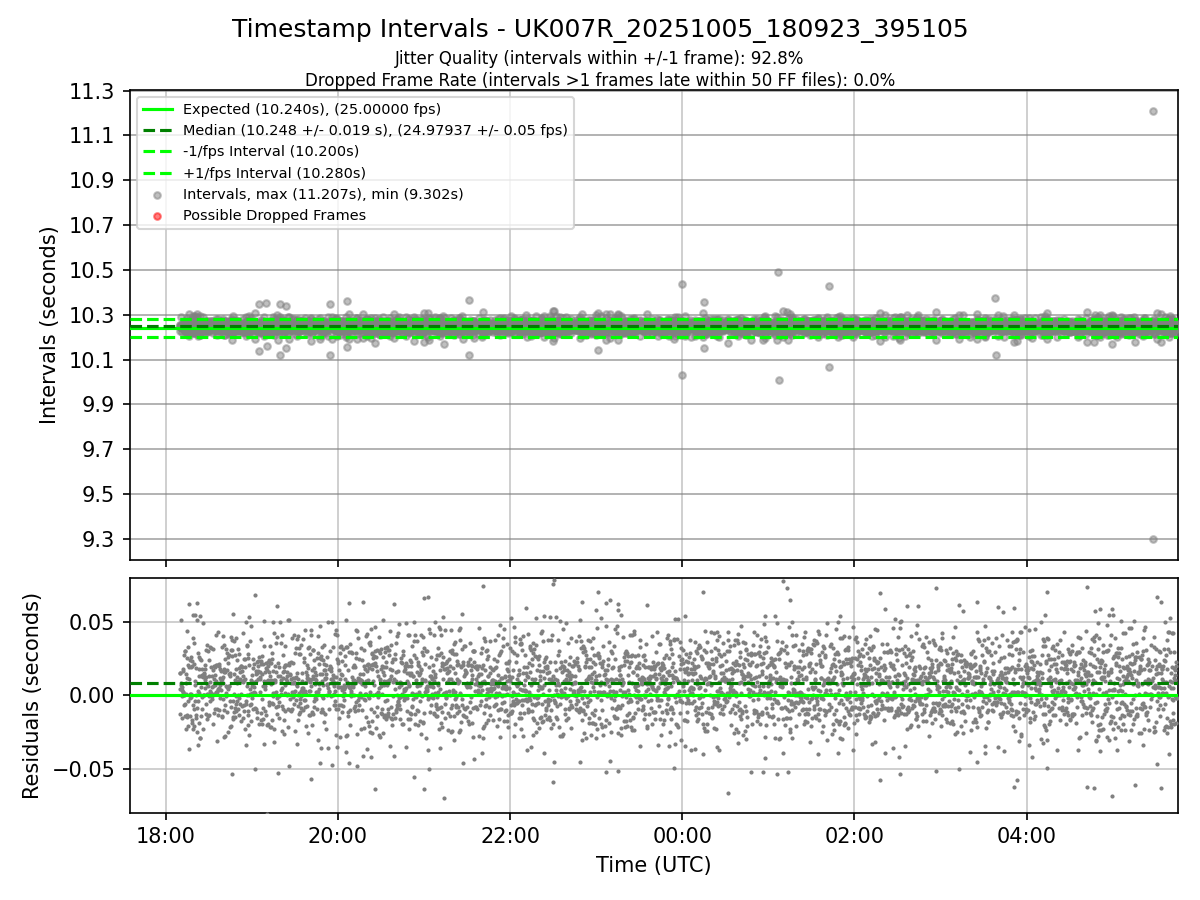Click the 02:00 x-axis tick label
Viewport: 1200px width, 900px height.
854,834
